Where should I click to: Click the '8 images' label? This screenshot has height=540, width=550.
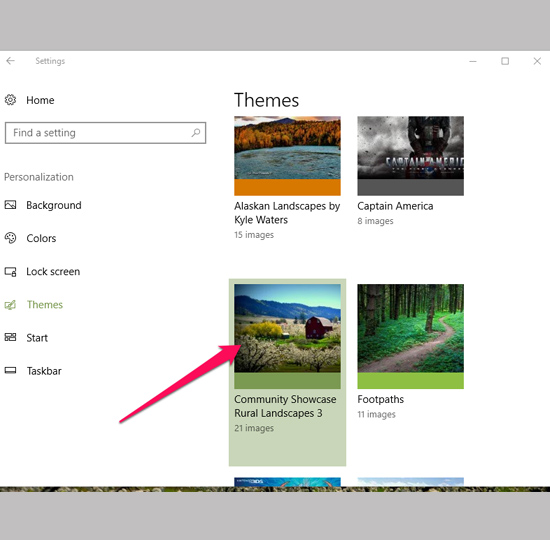[375, 221]
